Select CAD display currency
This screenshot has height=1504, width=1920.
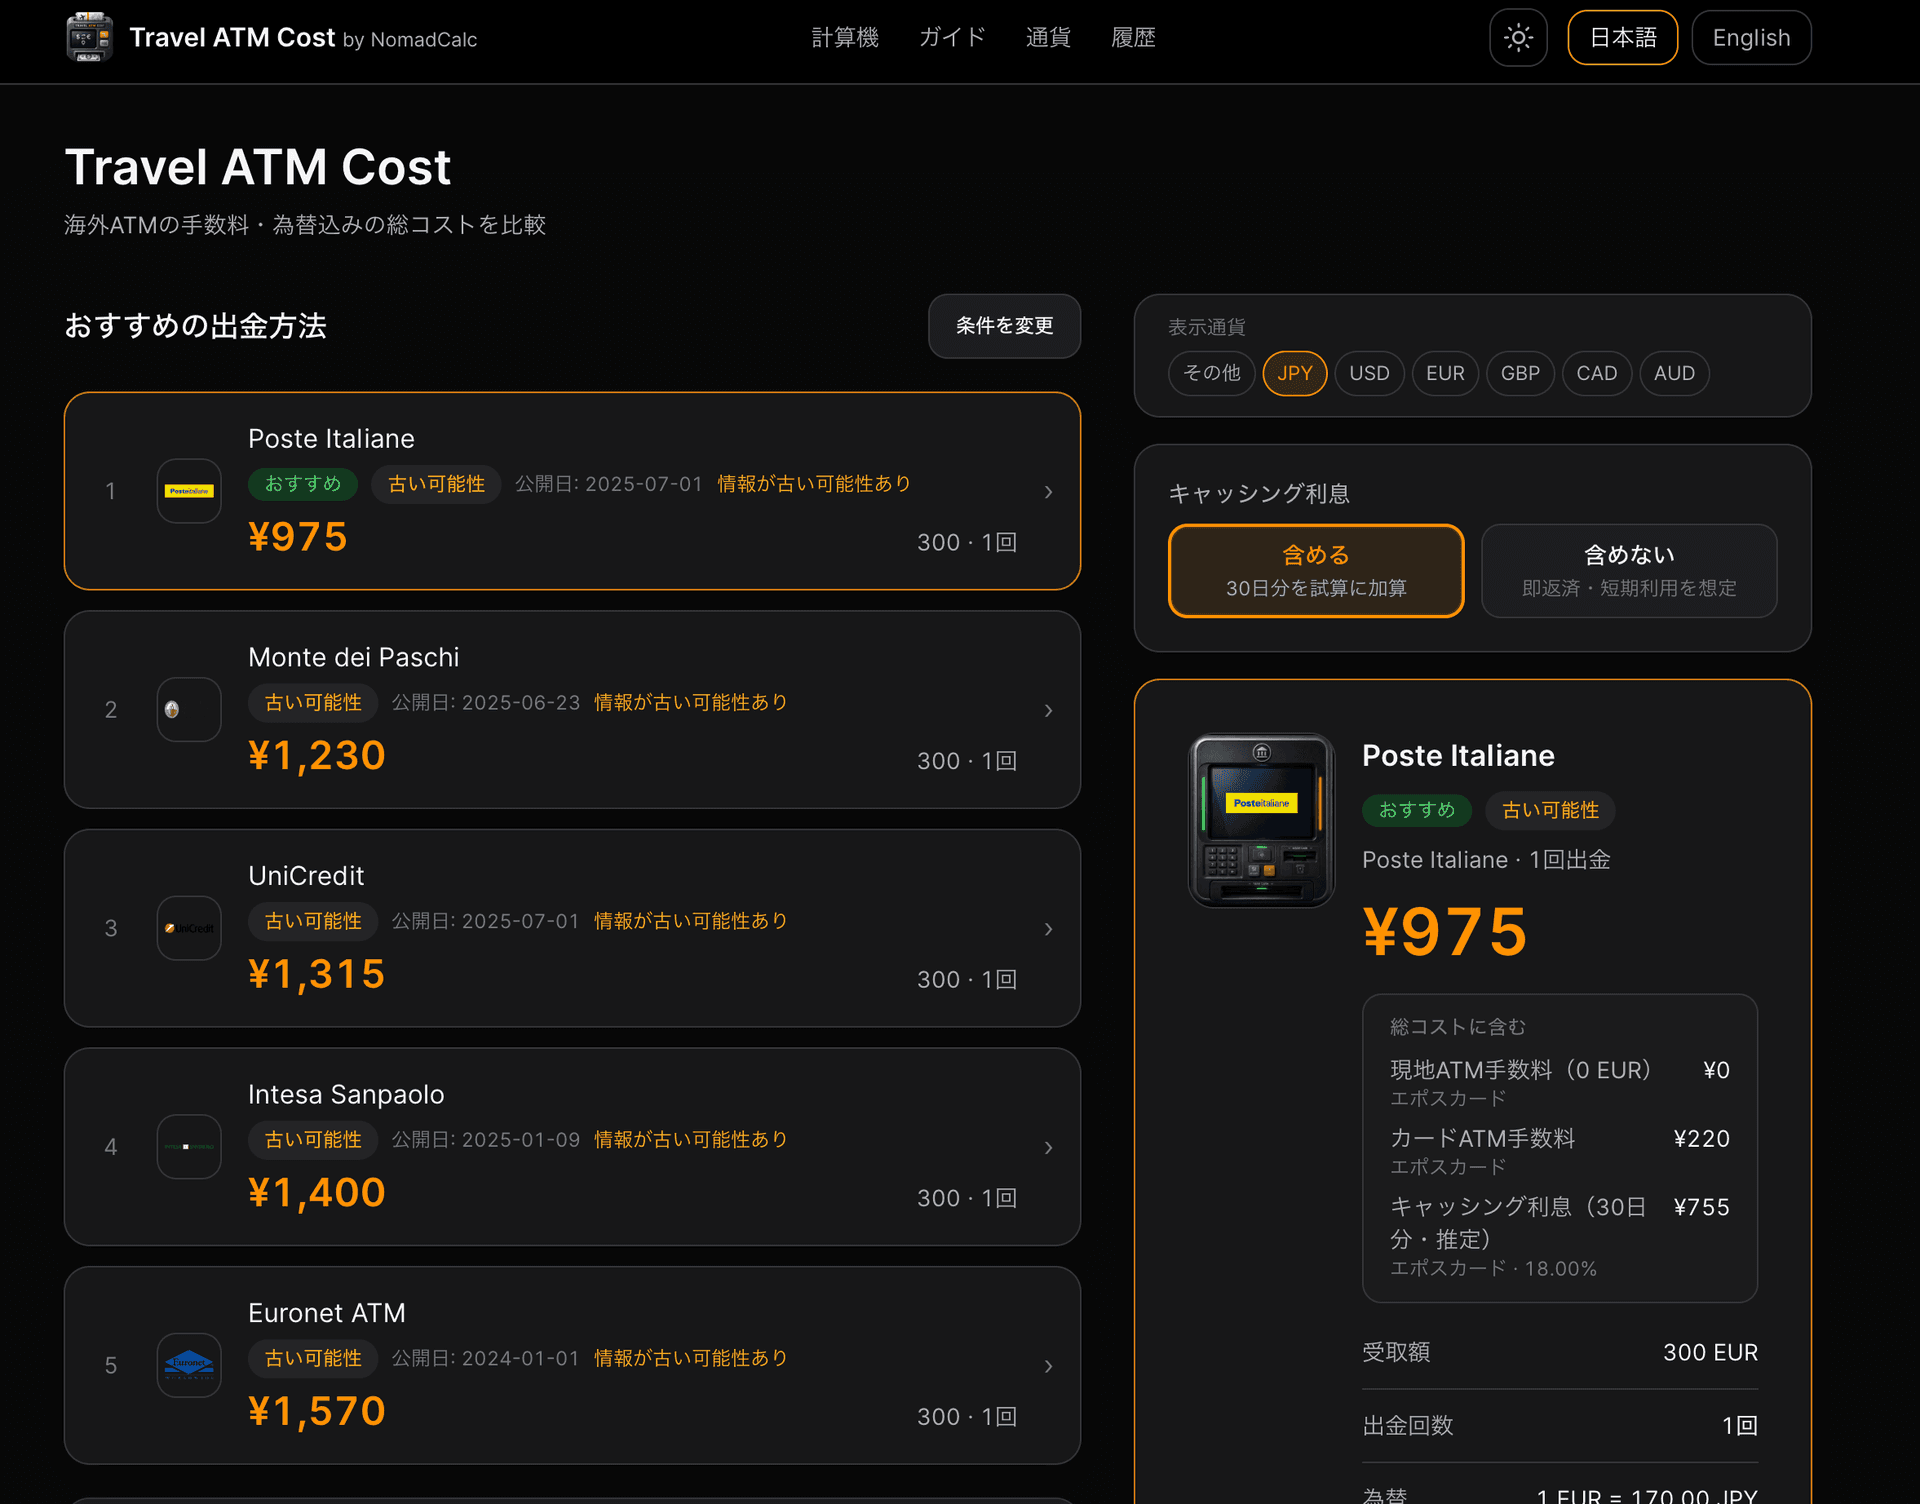pos(1596,373)
